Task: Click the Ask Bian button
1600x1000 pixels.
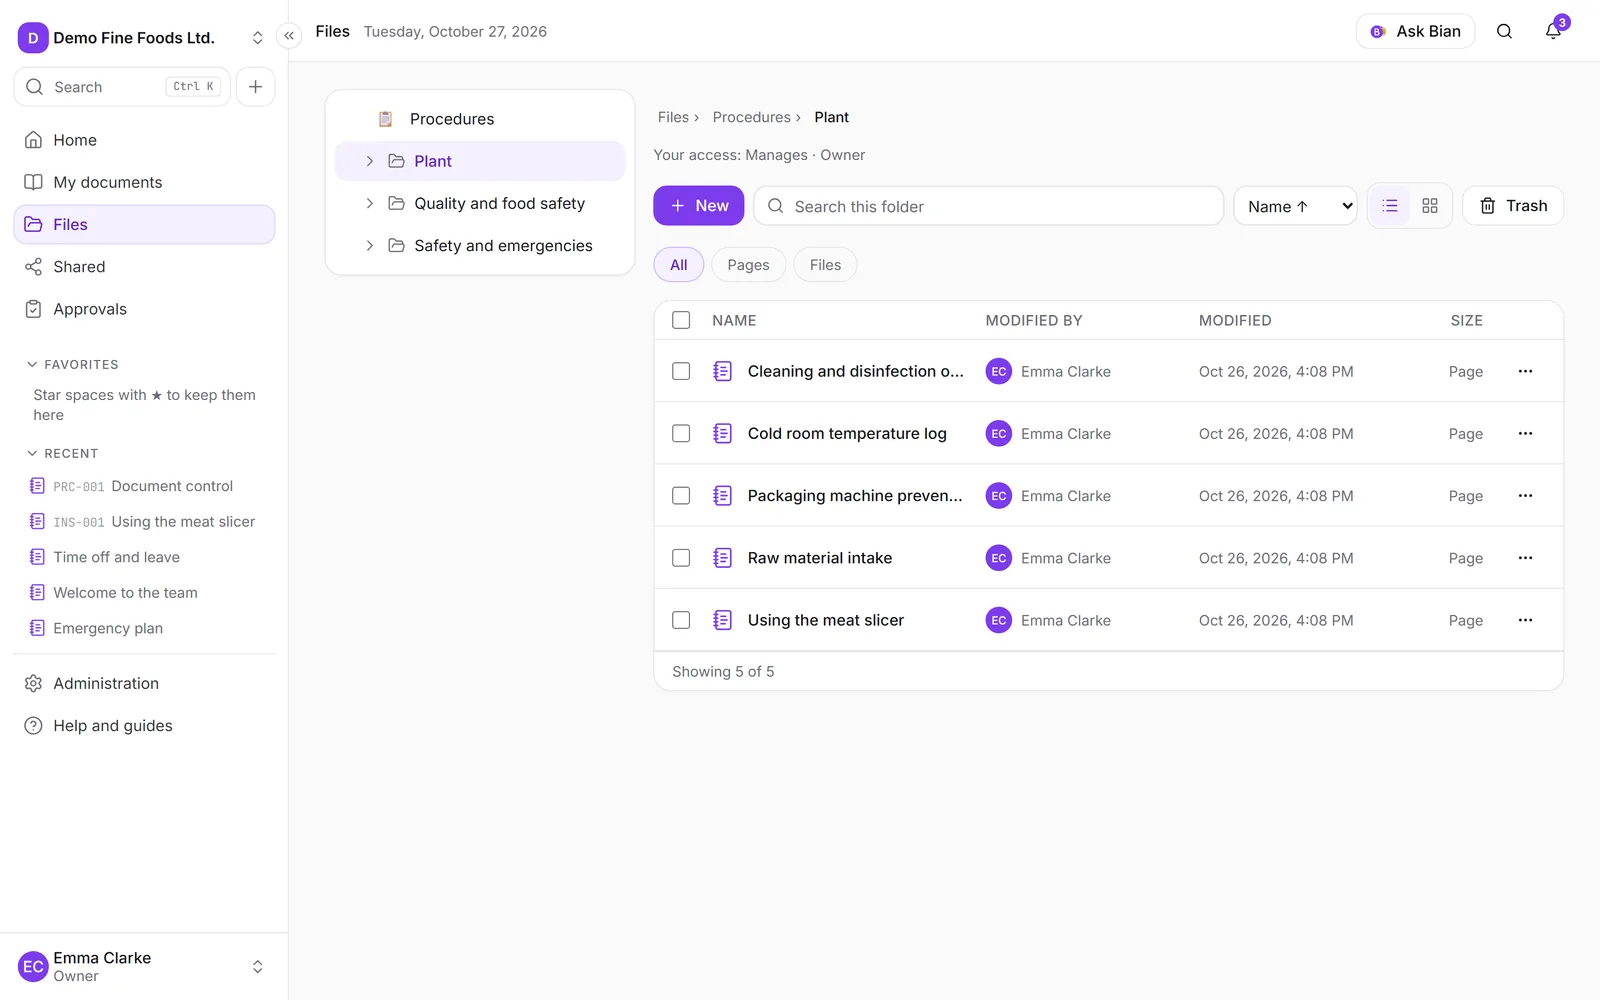Action: pyautogui.click(x=1415, y=31)
